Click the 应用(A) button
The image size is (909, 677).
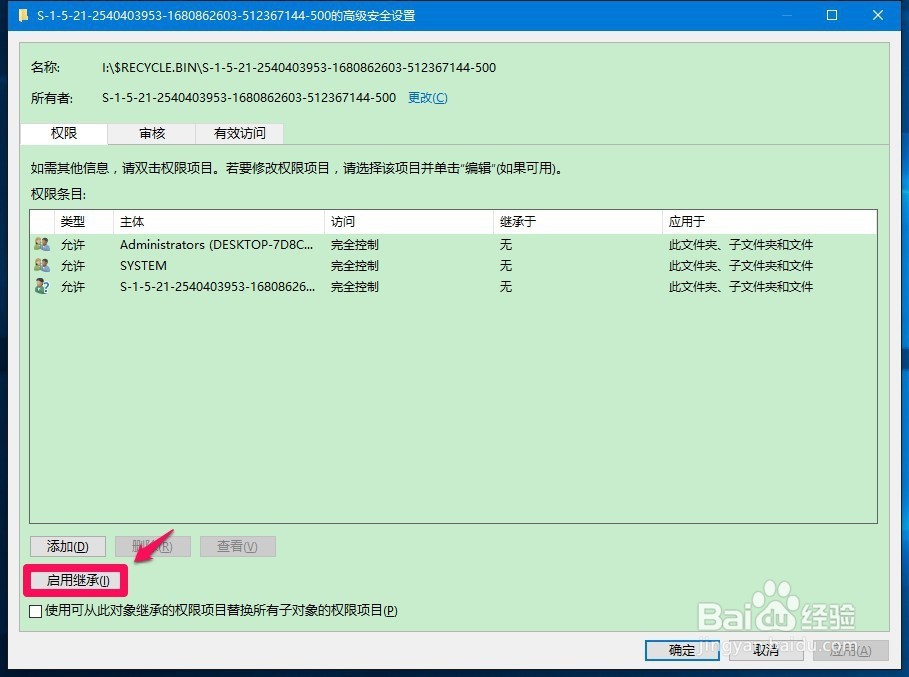tap(849, 650)
